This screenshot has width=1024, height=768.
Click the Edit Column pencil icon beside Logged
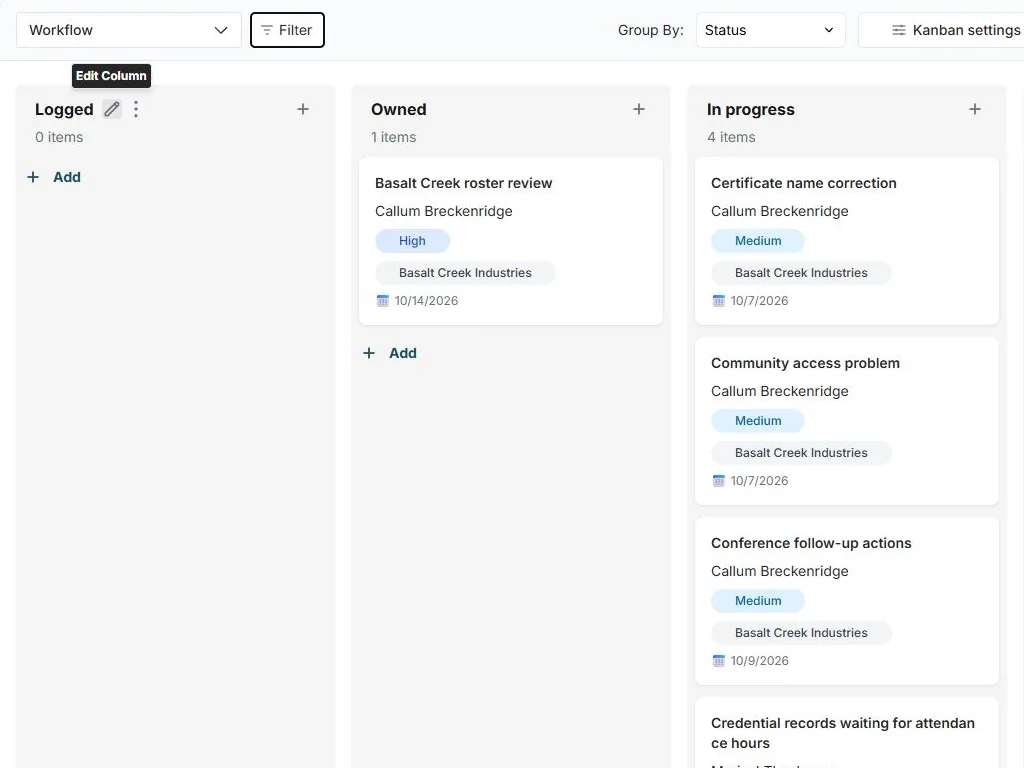pyautogui.click(x=112, y=109)
